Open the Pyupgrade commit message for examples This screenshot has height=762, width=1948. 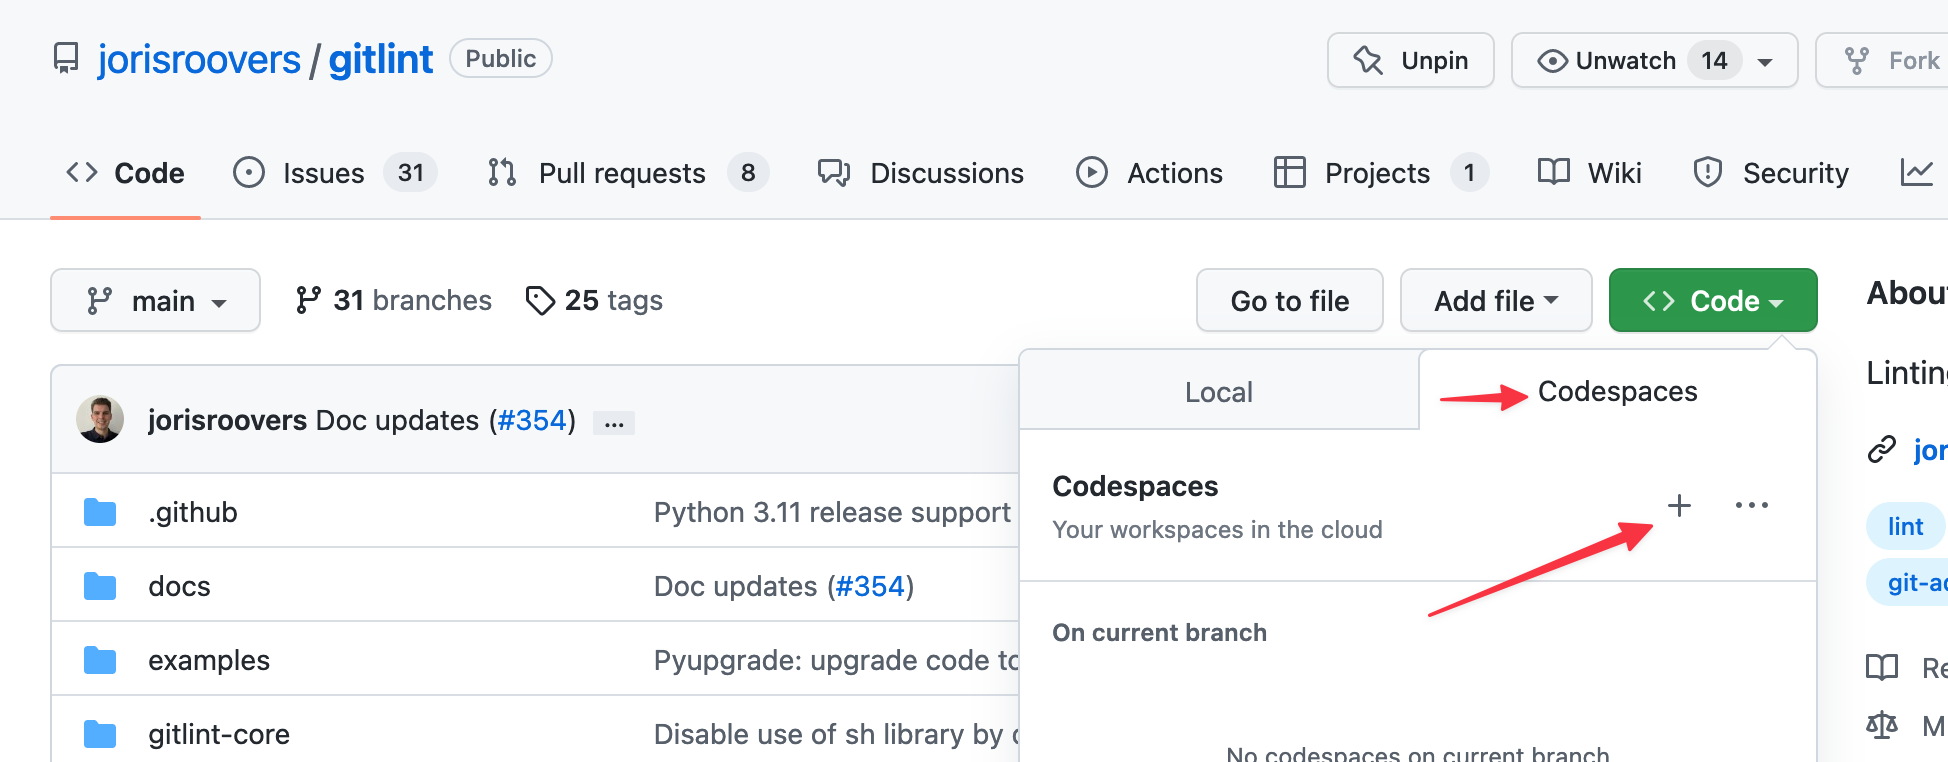click(836, 660)
